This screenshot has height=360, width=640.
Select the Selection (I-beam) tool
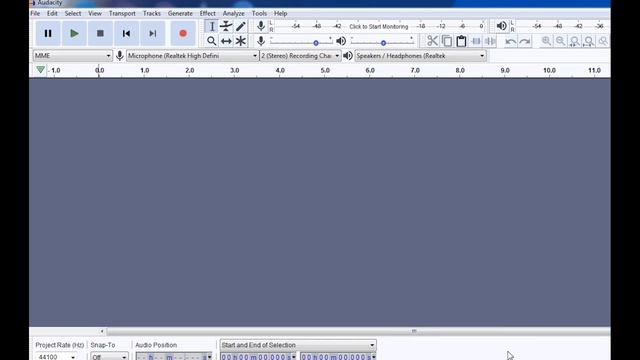pyautogui.click(x=211, y=27)
